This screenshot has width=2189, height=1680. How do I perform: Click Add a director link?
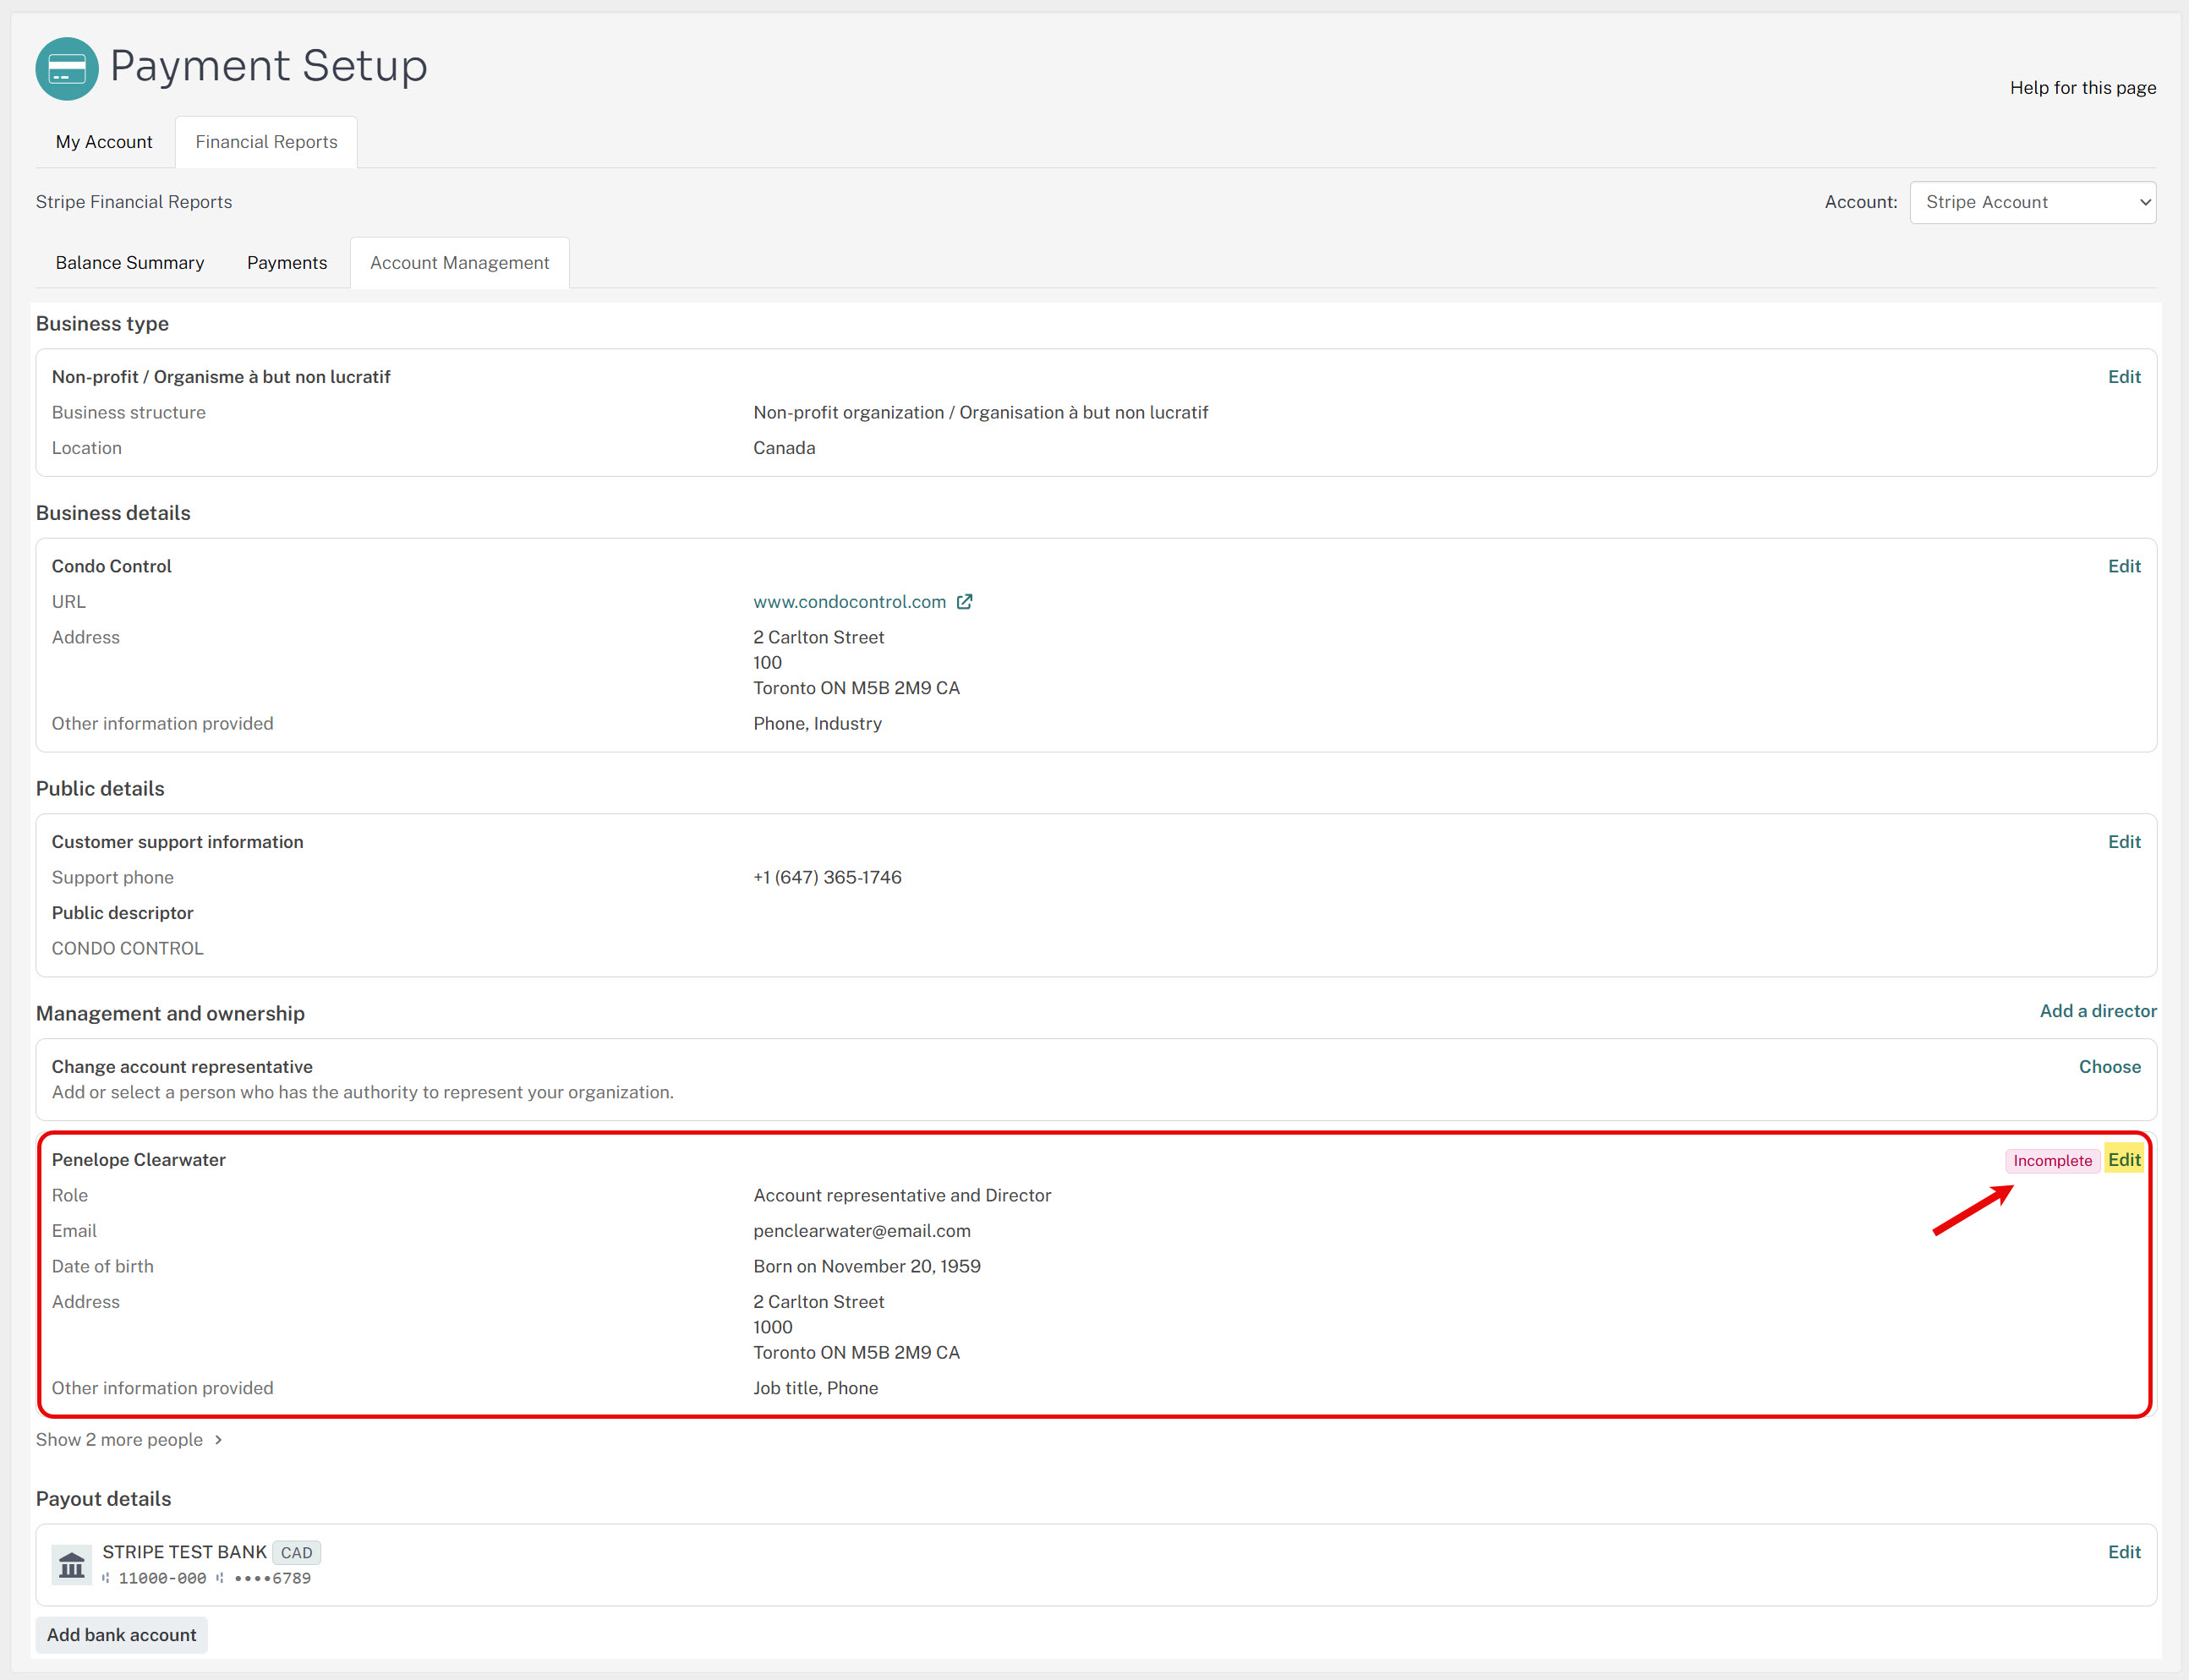tap(2098, 1011)
